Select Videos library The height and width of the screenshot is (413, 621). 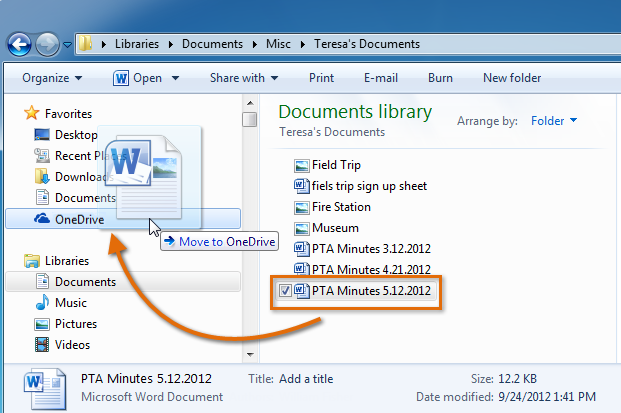(x=72, y=345)
